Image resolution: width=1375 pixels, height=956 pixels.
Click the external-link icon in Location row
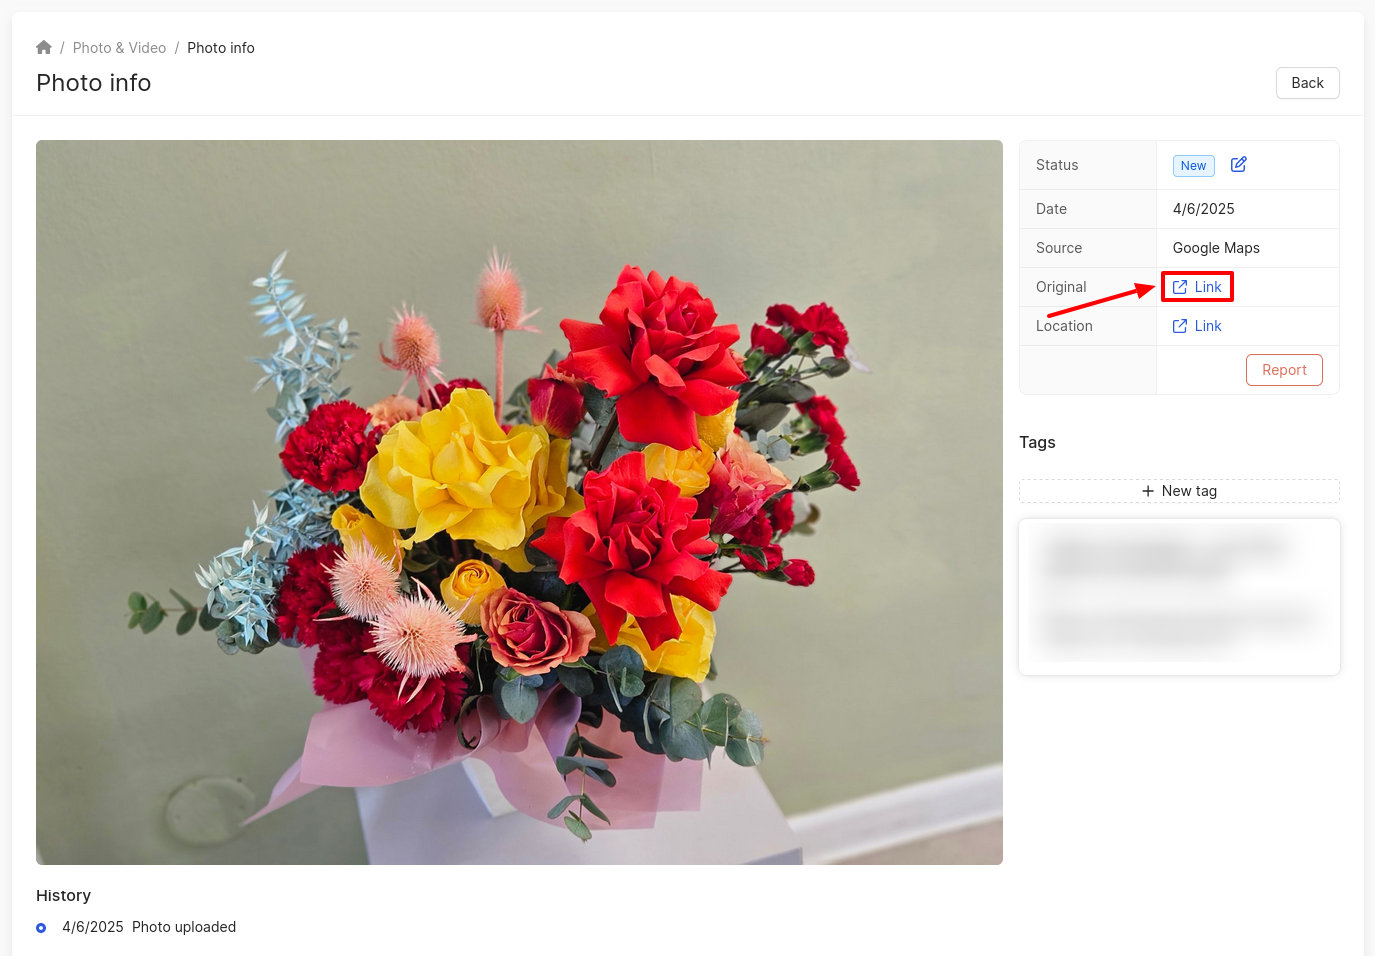(x=1180, y=326)
